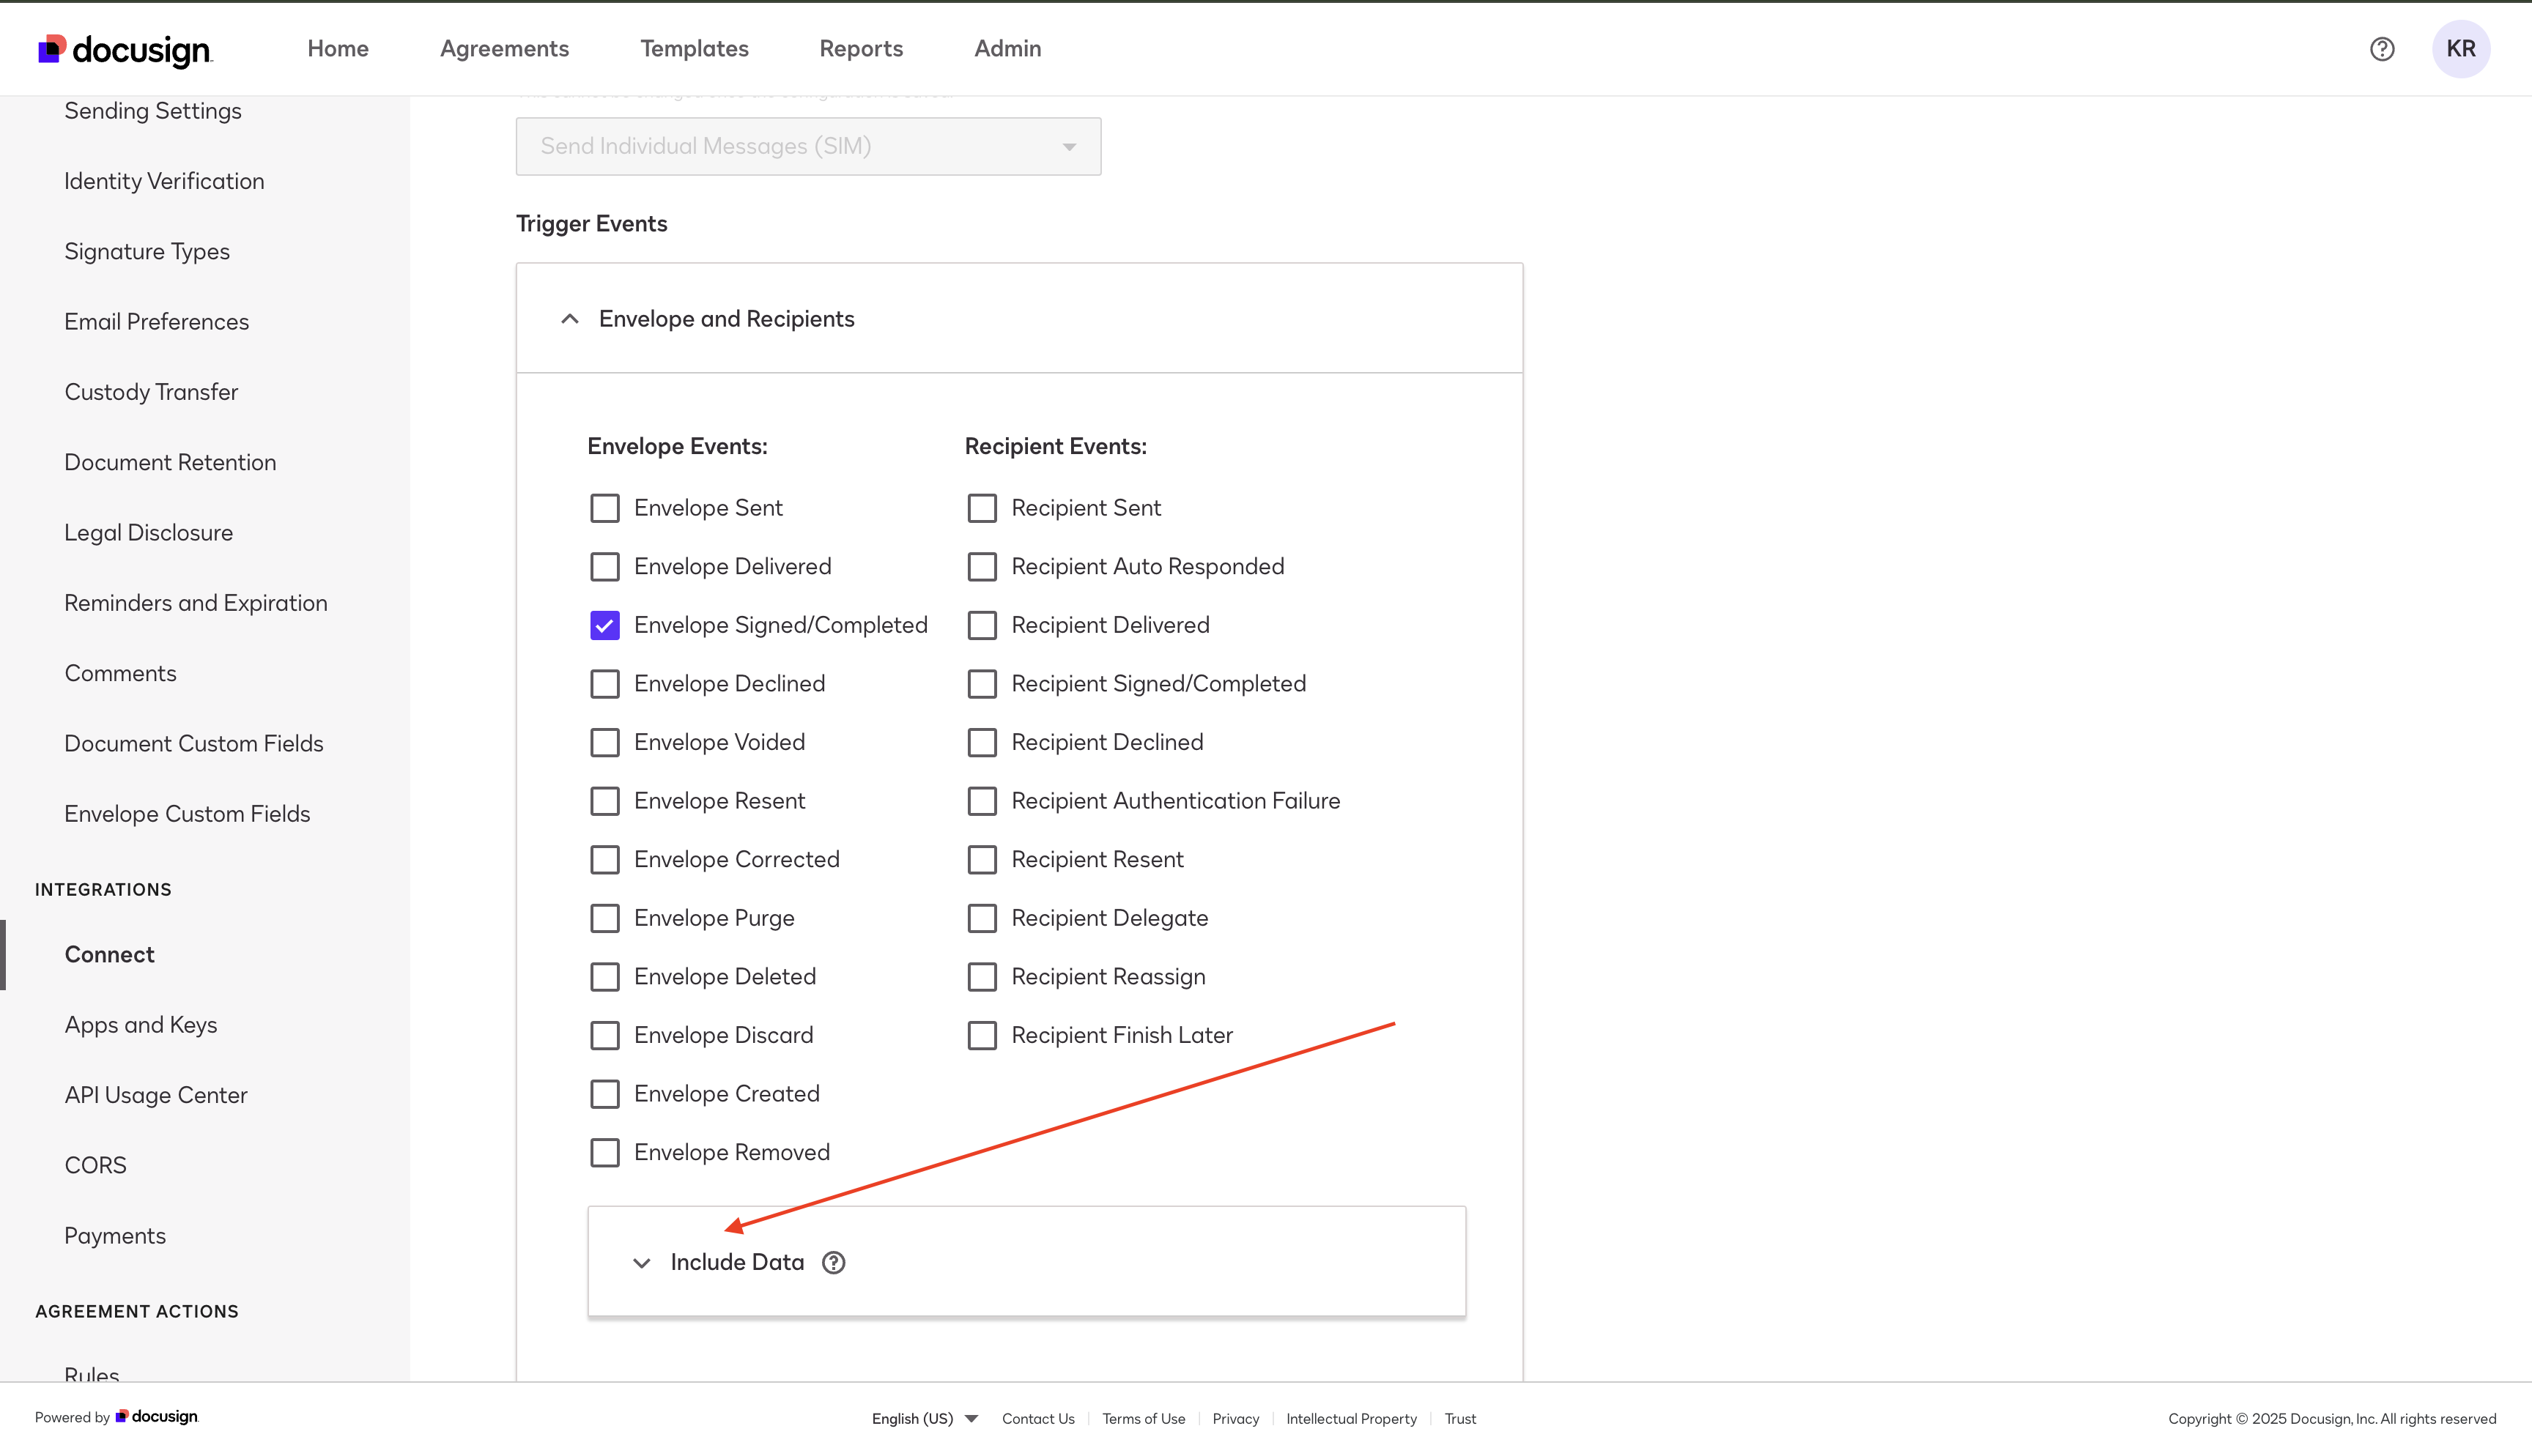Click the Contact Us link
The height and width of the screenshot is (1456, 2532).
(1038, 1418)
